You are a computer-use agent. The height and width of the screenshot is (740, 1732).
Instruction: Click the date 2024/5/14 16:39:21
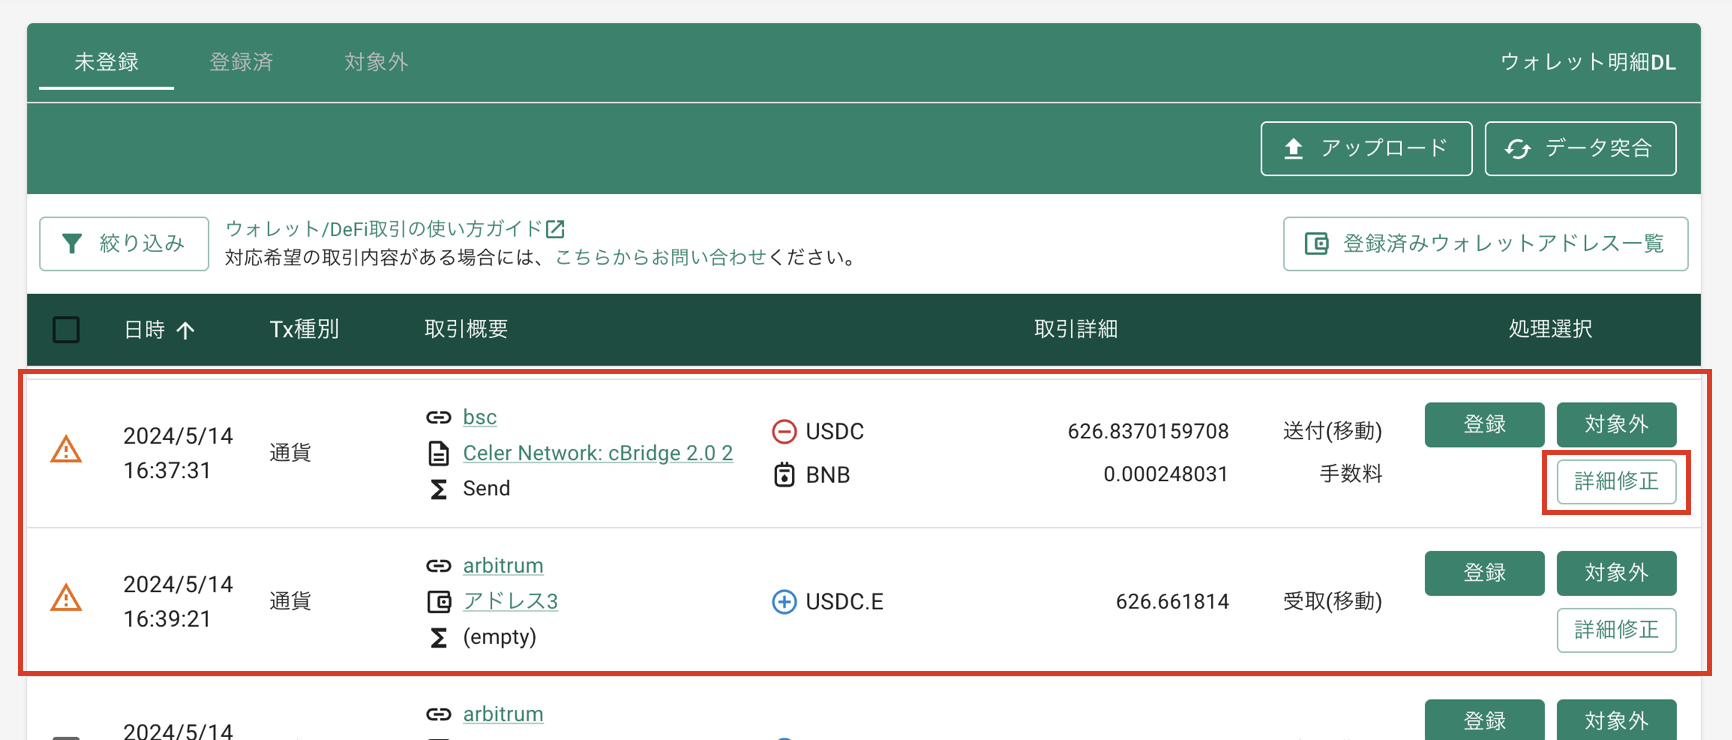178,601
